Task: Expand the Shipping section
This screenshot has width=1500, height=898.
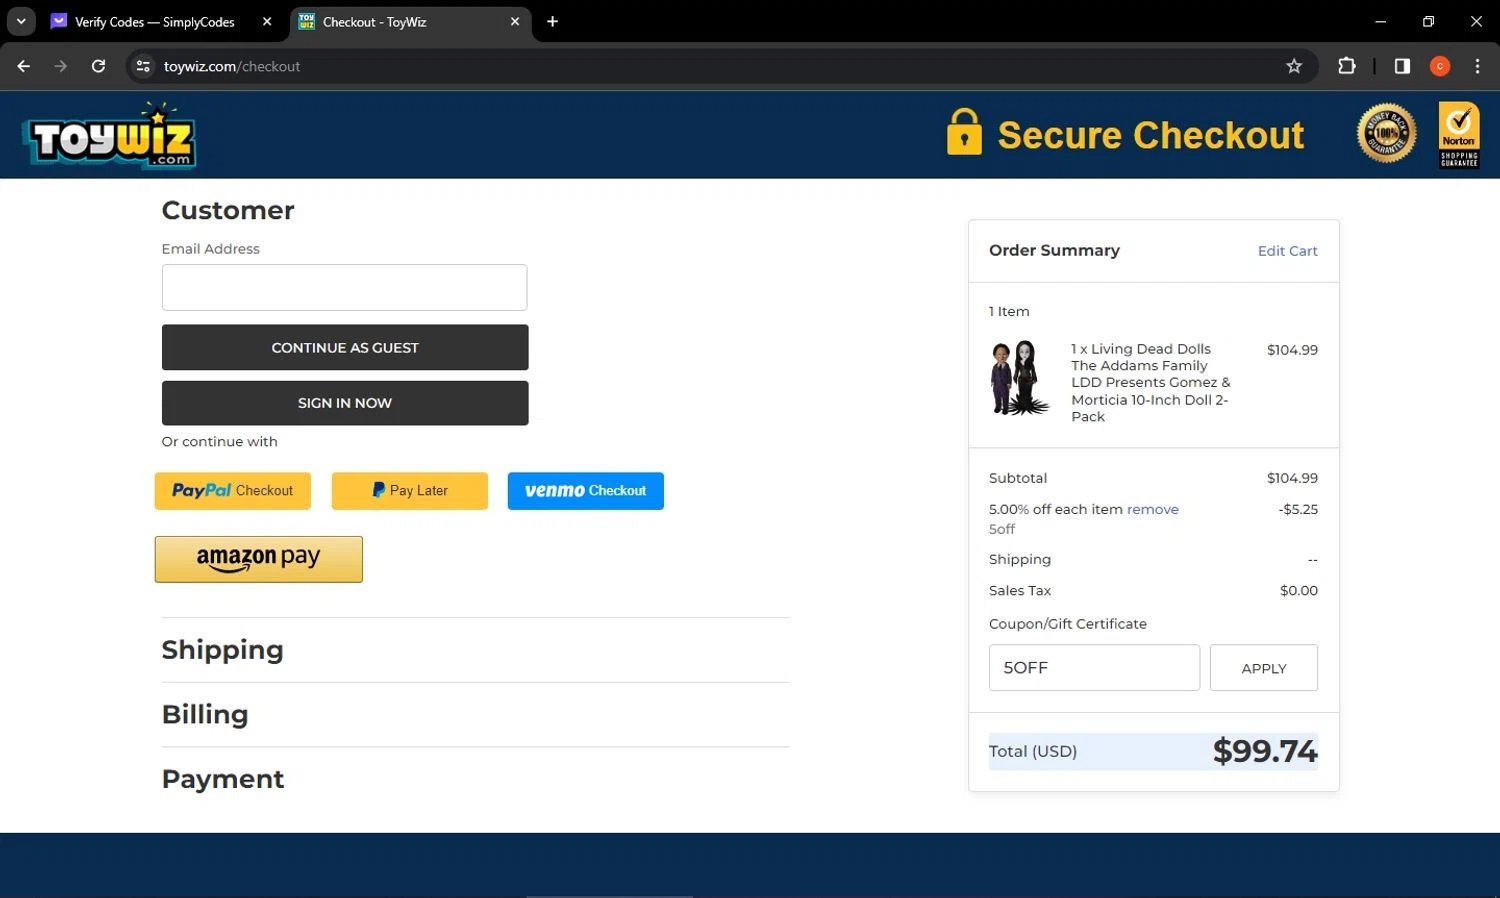Action: coord(222,650)
